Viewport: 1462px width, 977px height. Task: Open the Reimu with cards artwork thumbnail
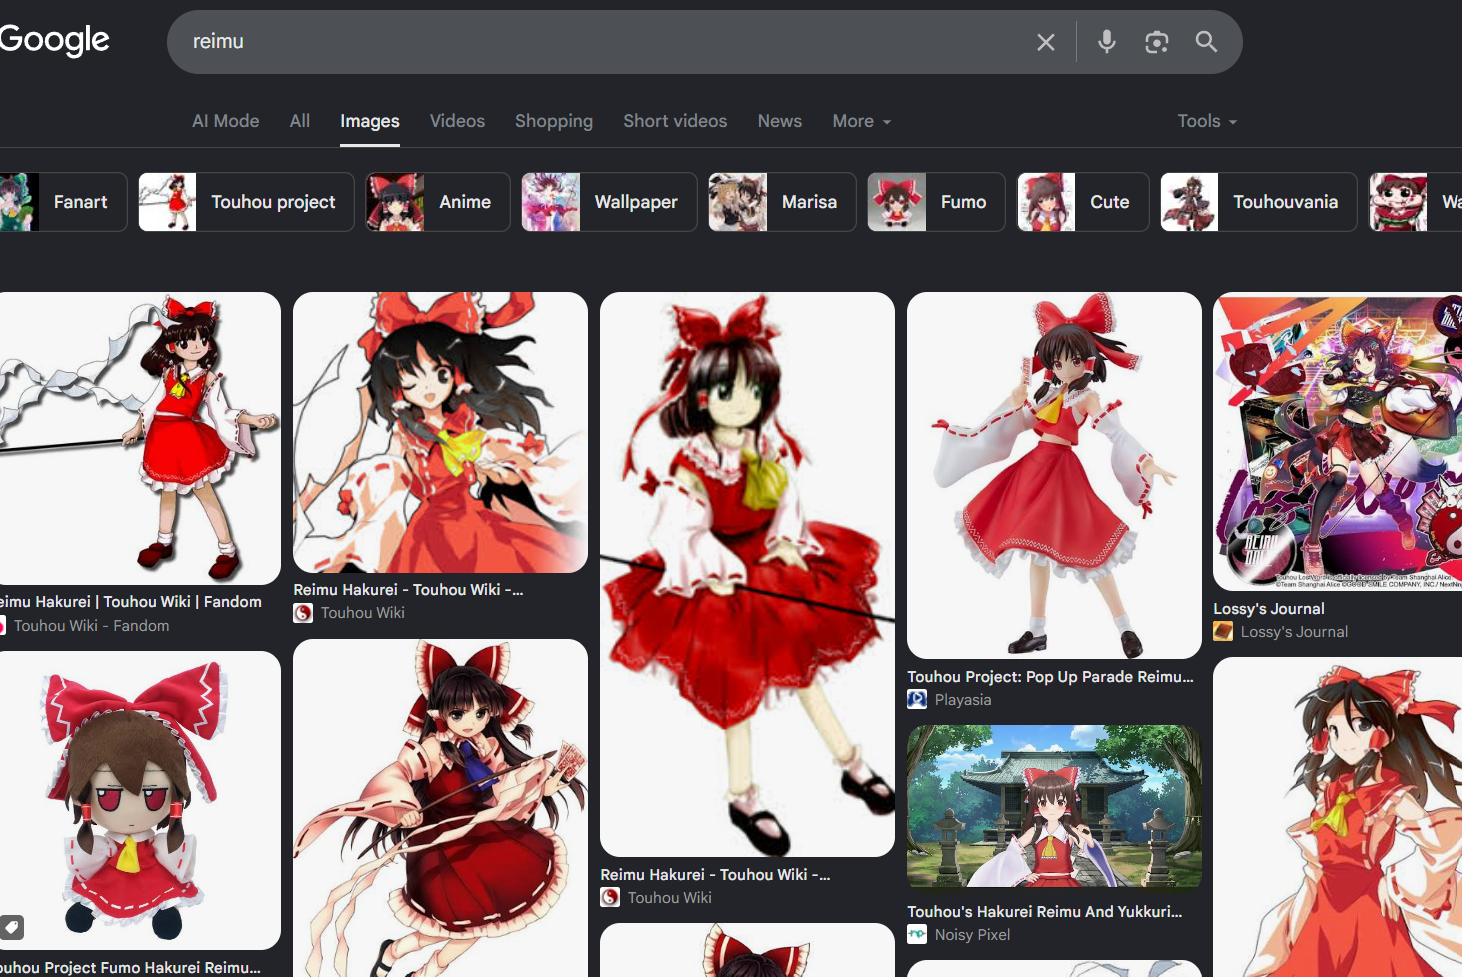click(440, 808)
